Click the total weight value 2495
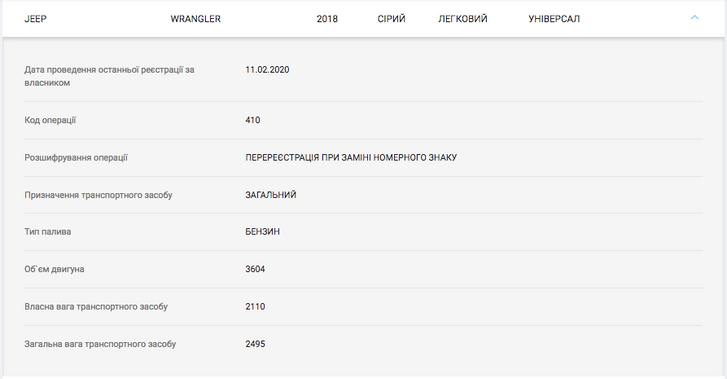727x379 pixels. [x=255, y=344]
